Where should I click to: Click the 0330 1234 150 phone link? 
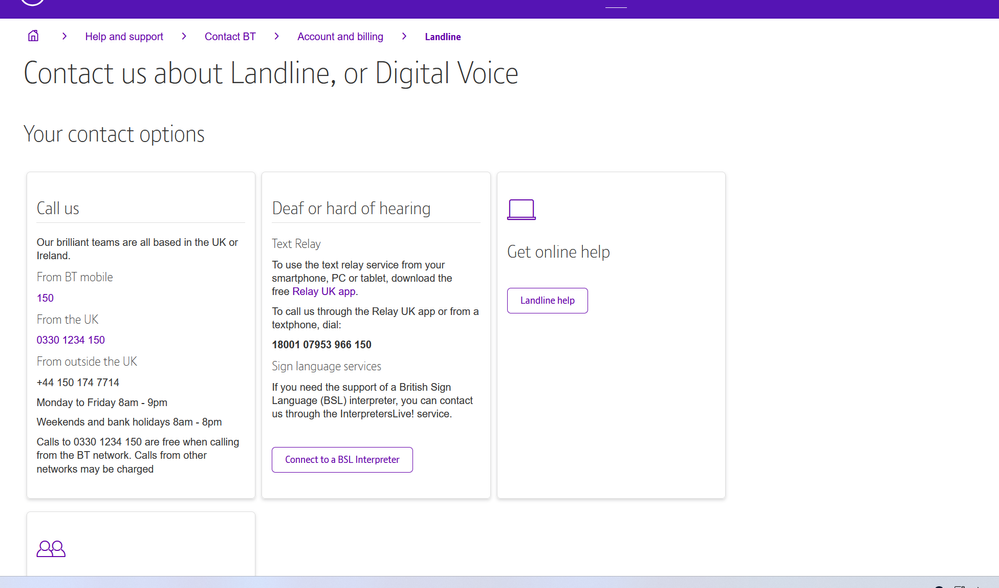click(71, 340)
